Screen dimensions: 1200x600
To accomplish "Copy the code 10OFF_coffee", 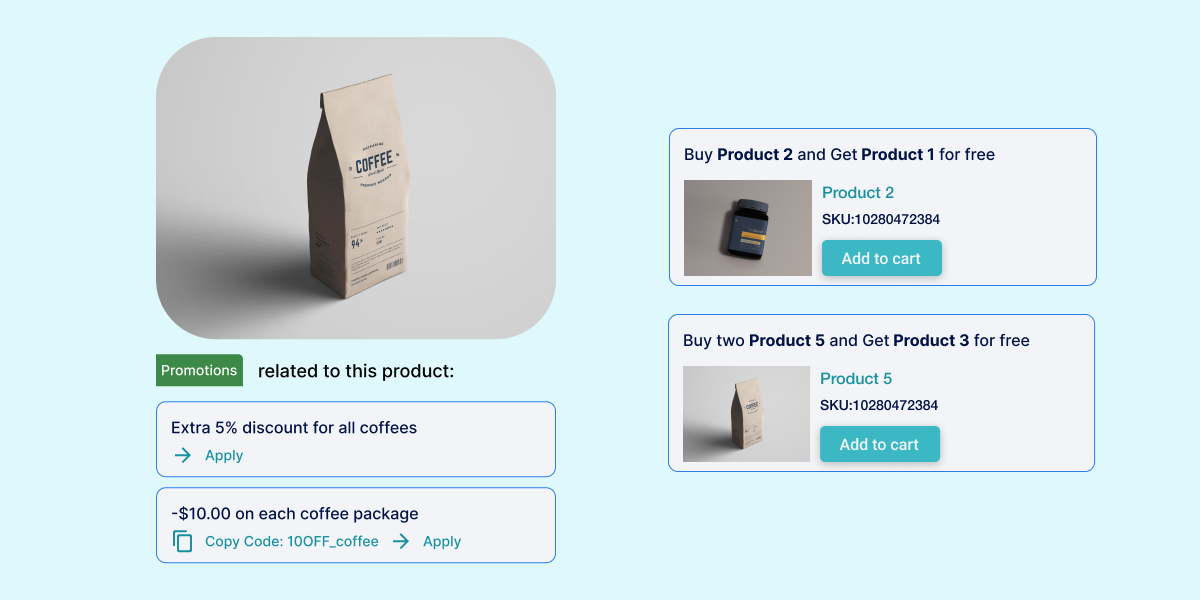I will (x=291, y=541).
